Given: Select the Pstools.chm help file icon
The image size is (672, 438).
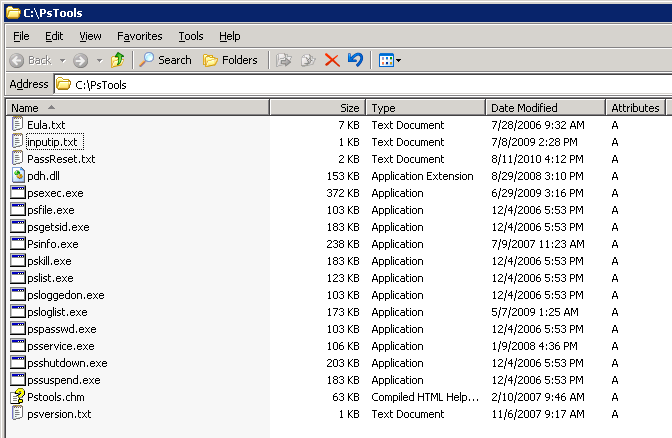Looking at the screenshot, I should 18,396.
